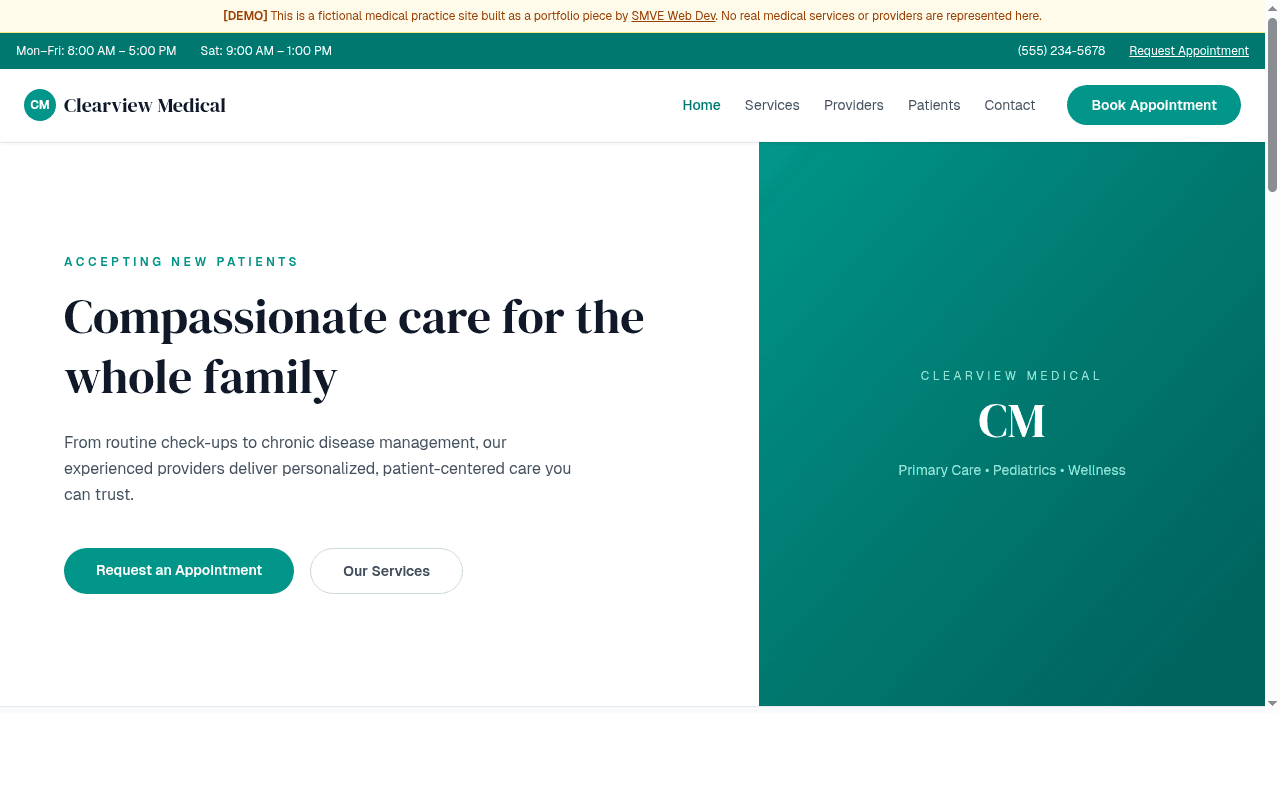
Task: Click the Saturday hours text in top bar
Action: coord(266,51)
